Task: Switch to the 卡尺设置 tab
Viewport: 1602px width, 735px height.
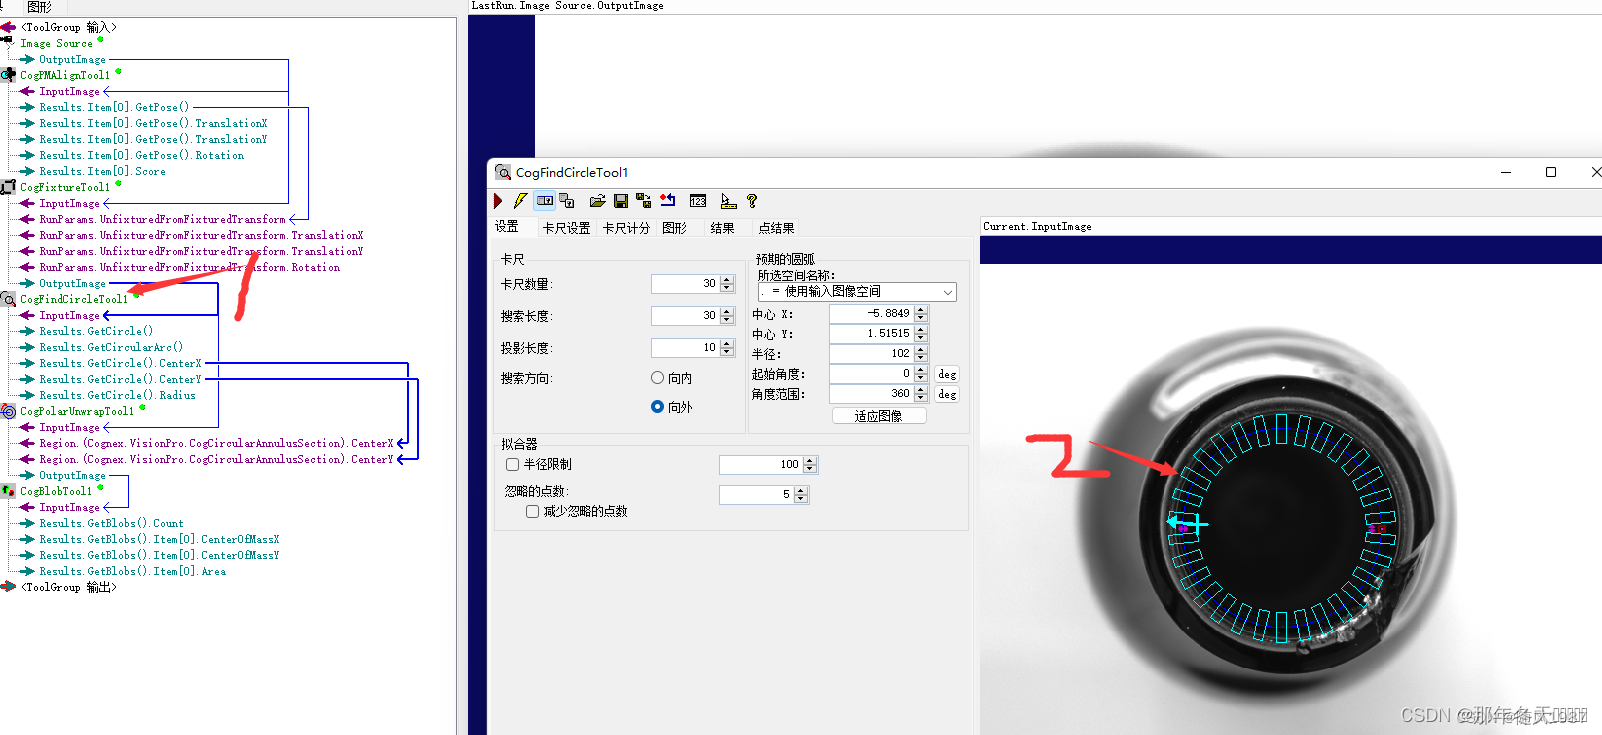Action: pos(566,228)
